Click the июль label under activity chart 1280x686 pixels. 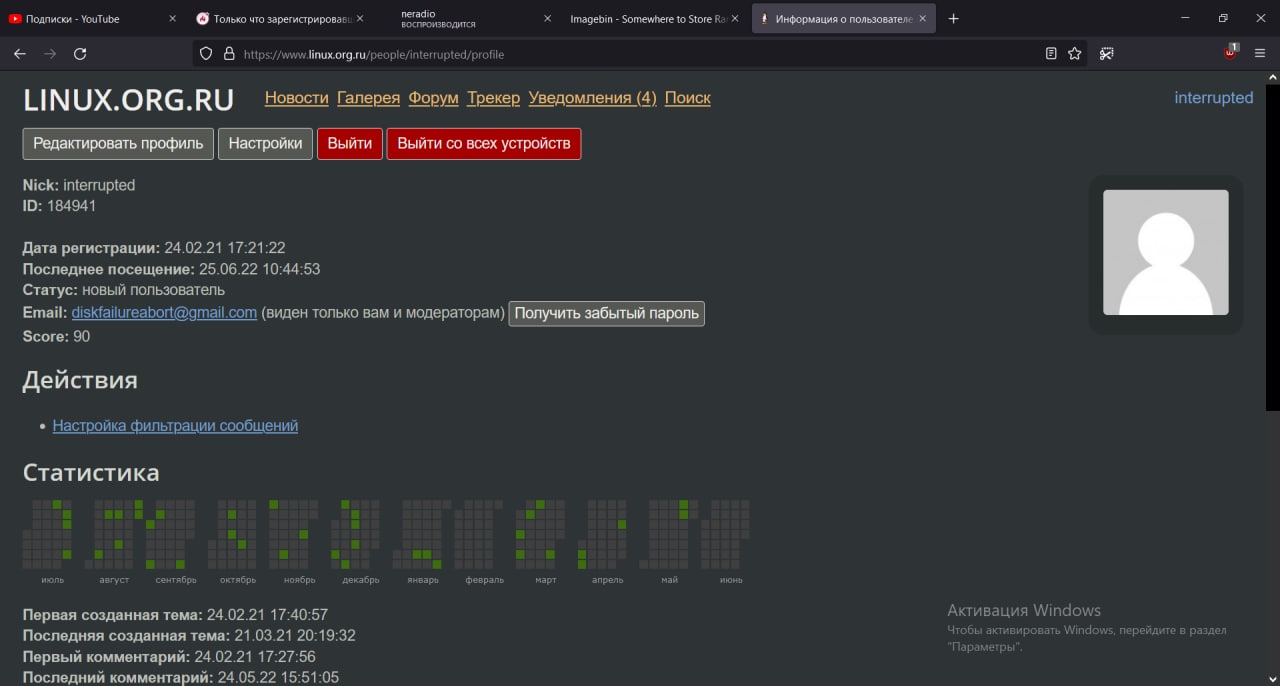coord(53,580)
